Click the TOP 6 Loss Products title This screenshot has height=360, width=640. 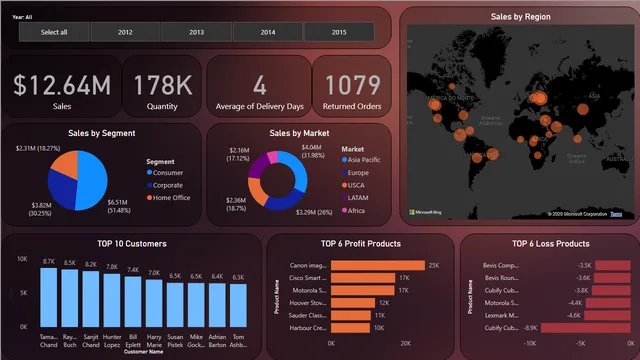click(551, 244)
